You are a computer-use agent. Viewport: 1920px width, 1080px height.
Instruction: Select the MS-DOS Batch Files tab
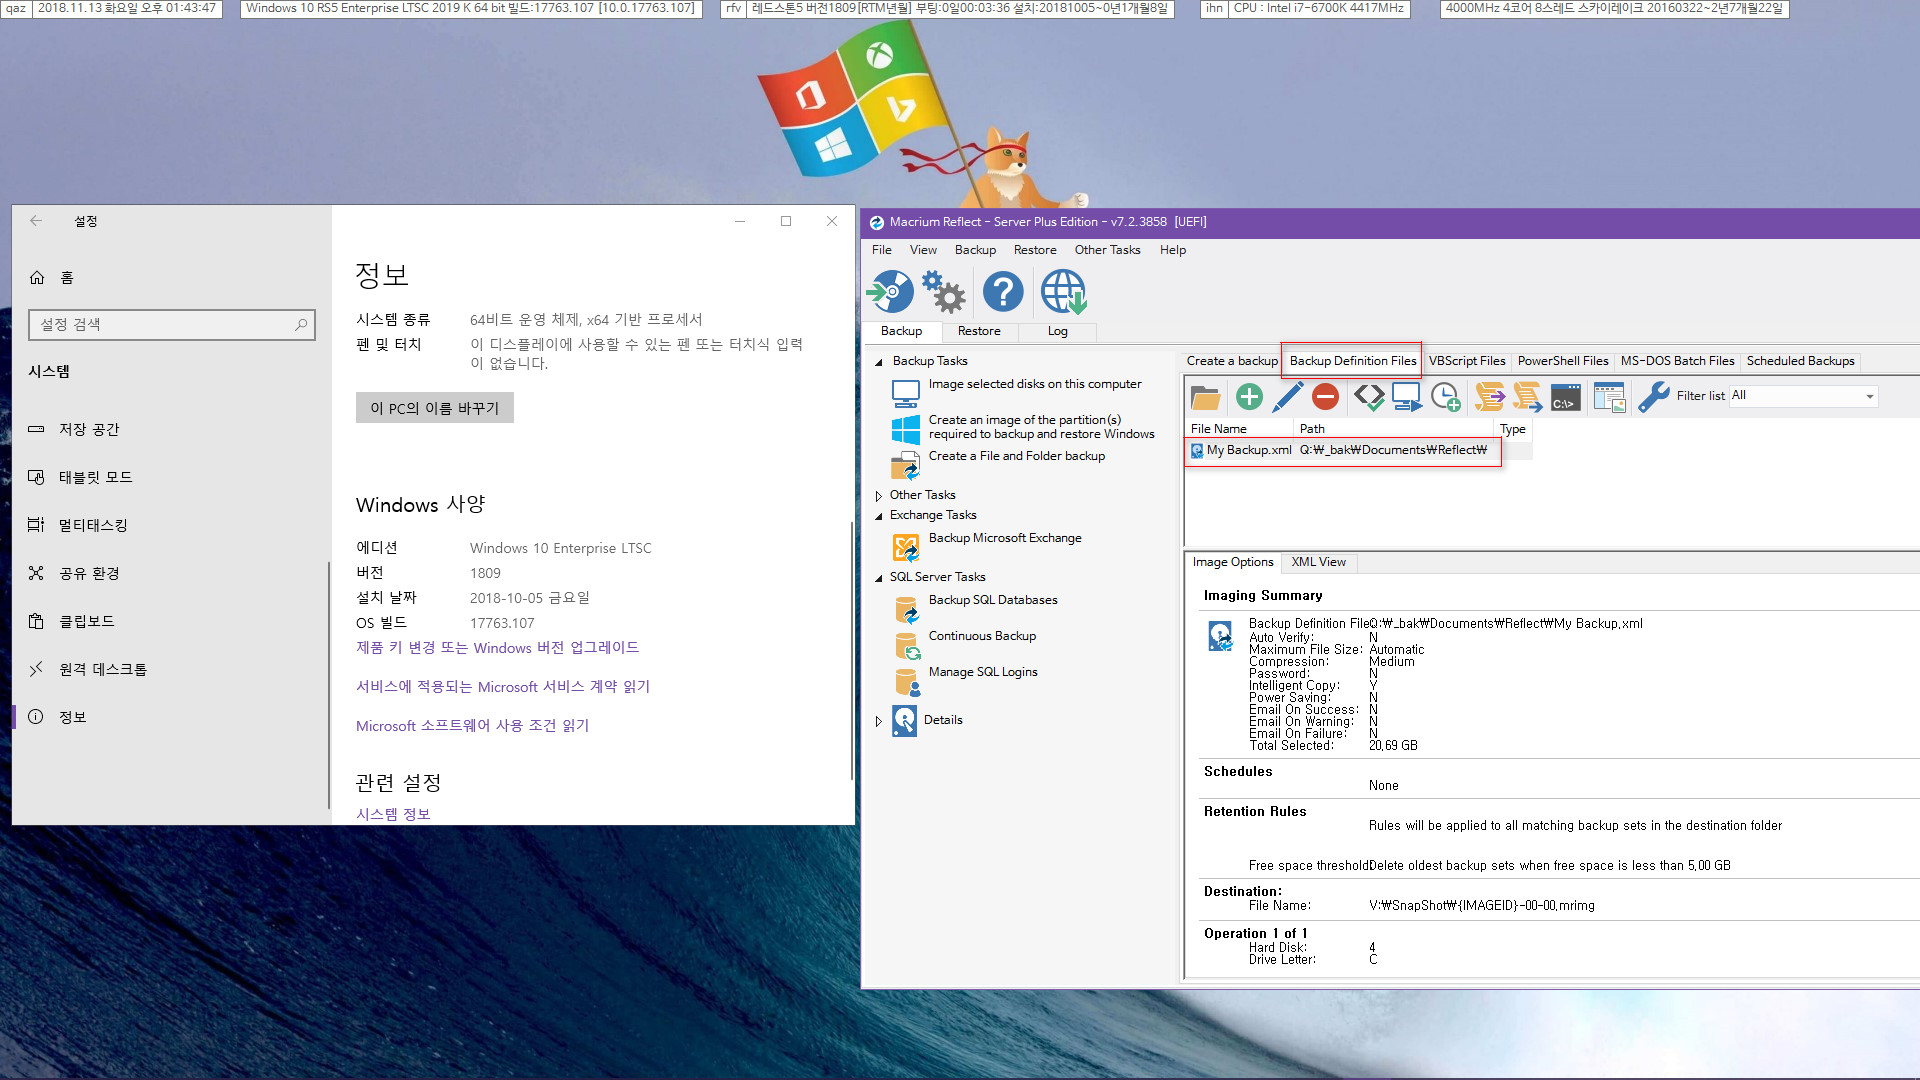pos(1677,361)
